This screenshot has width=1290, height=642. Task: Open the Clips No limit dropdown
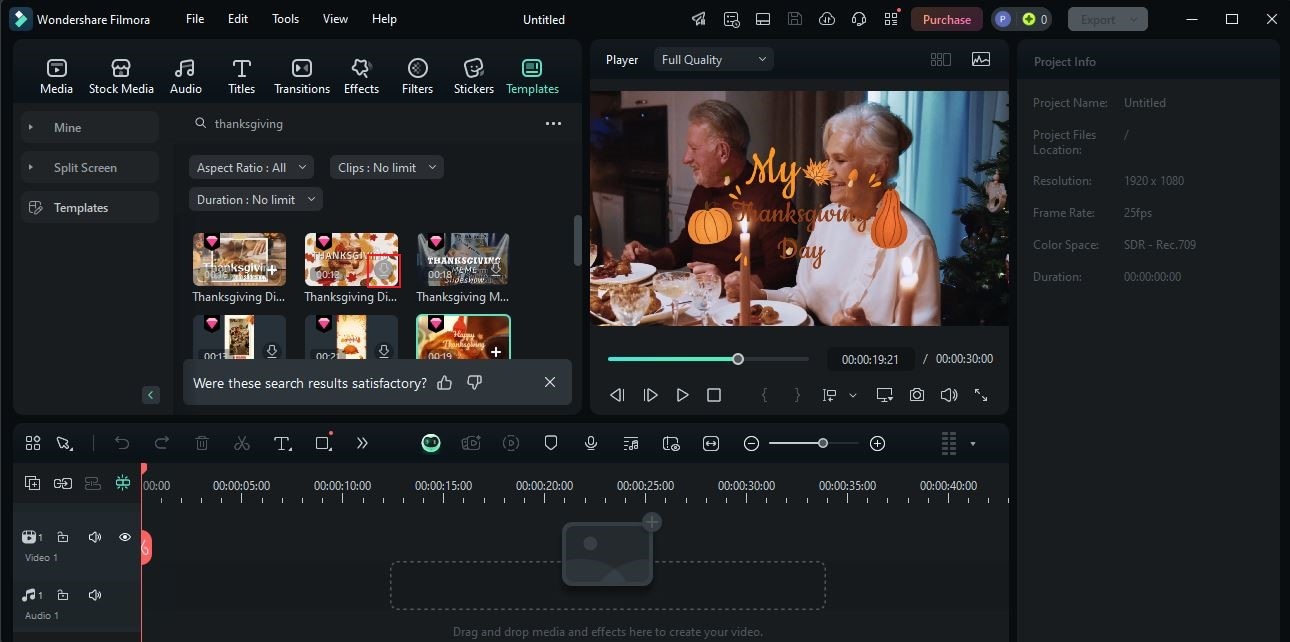(386, 168)
